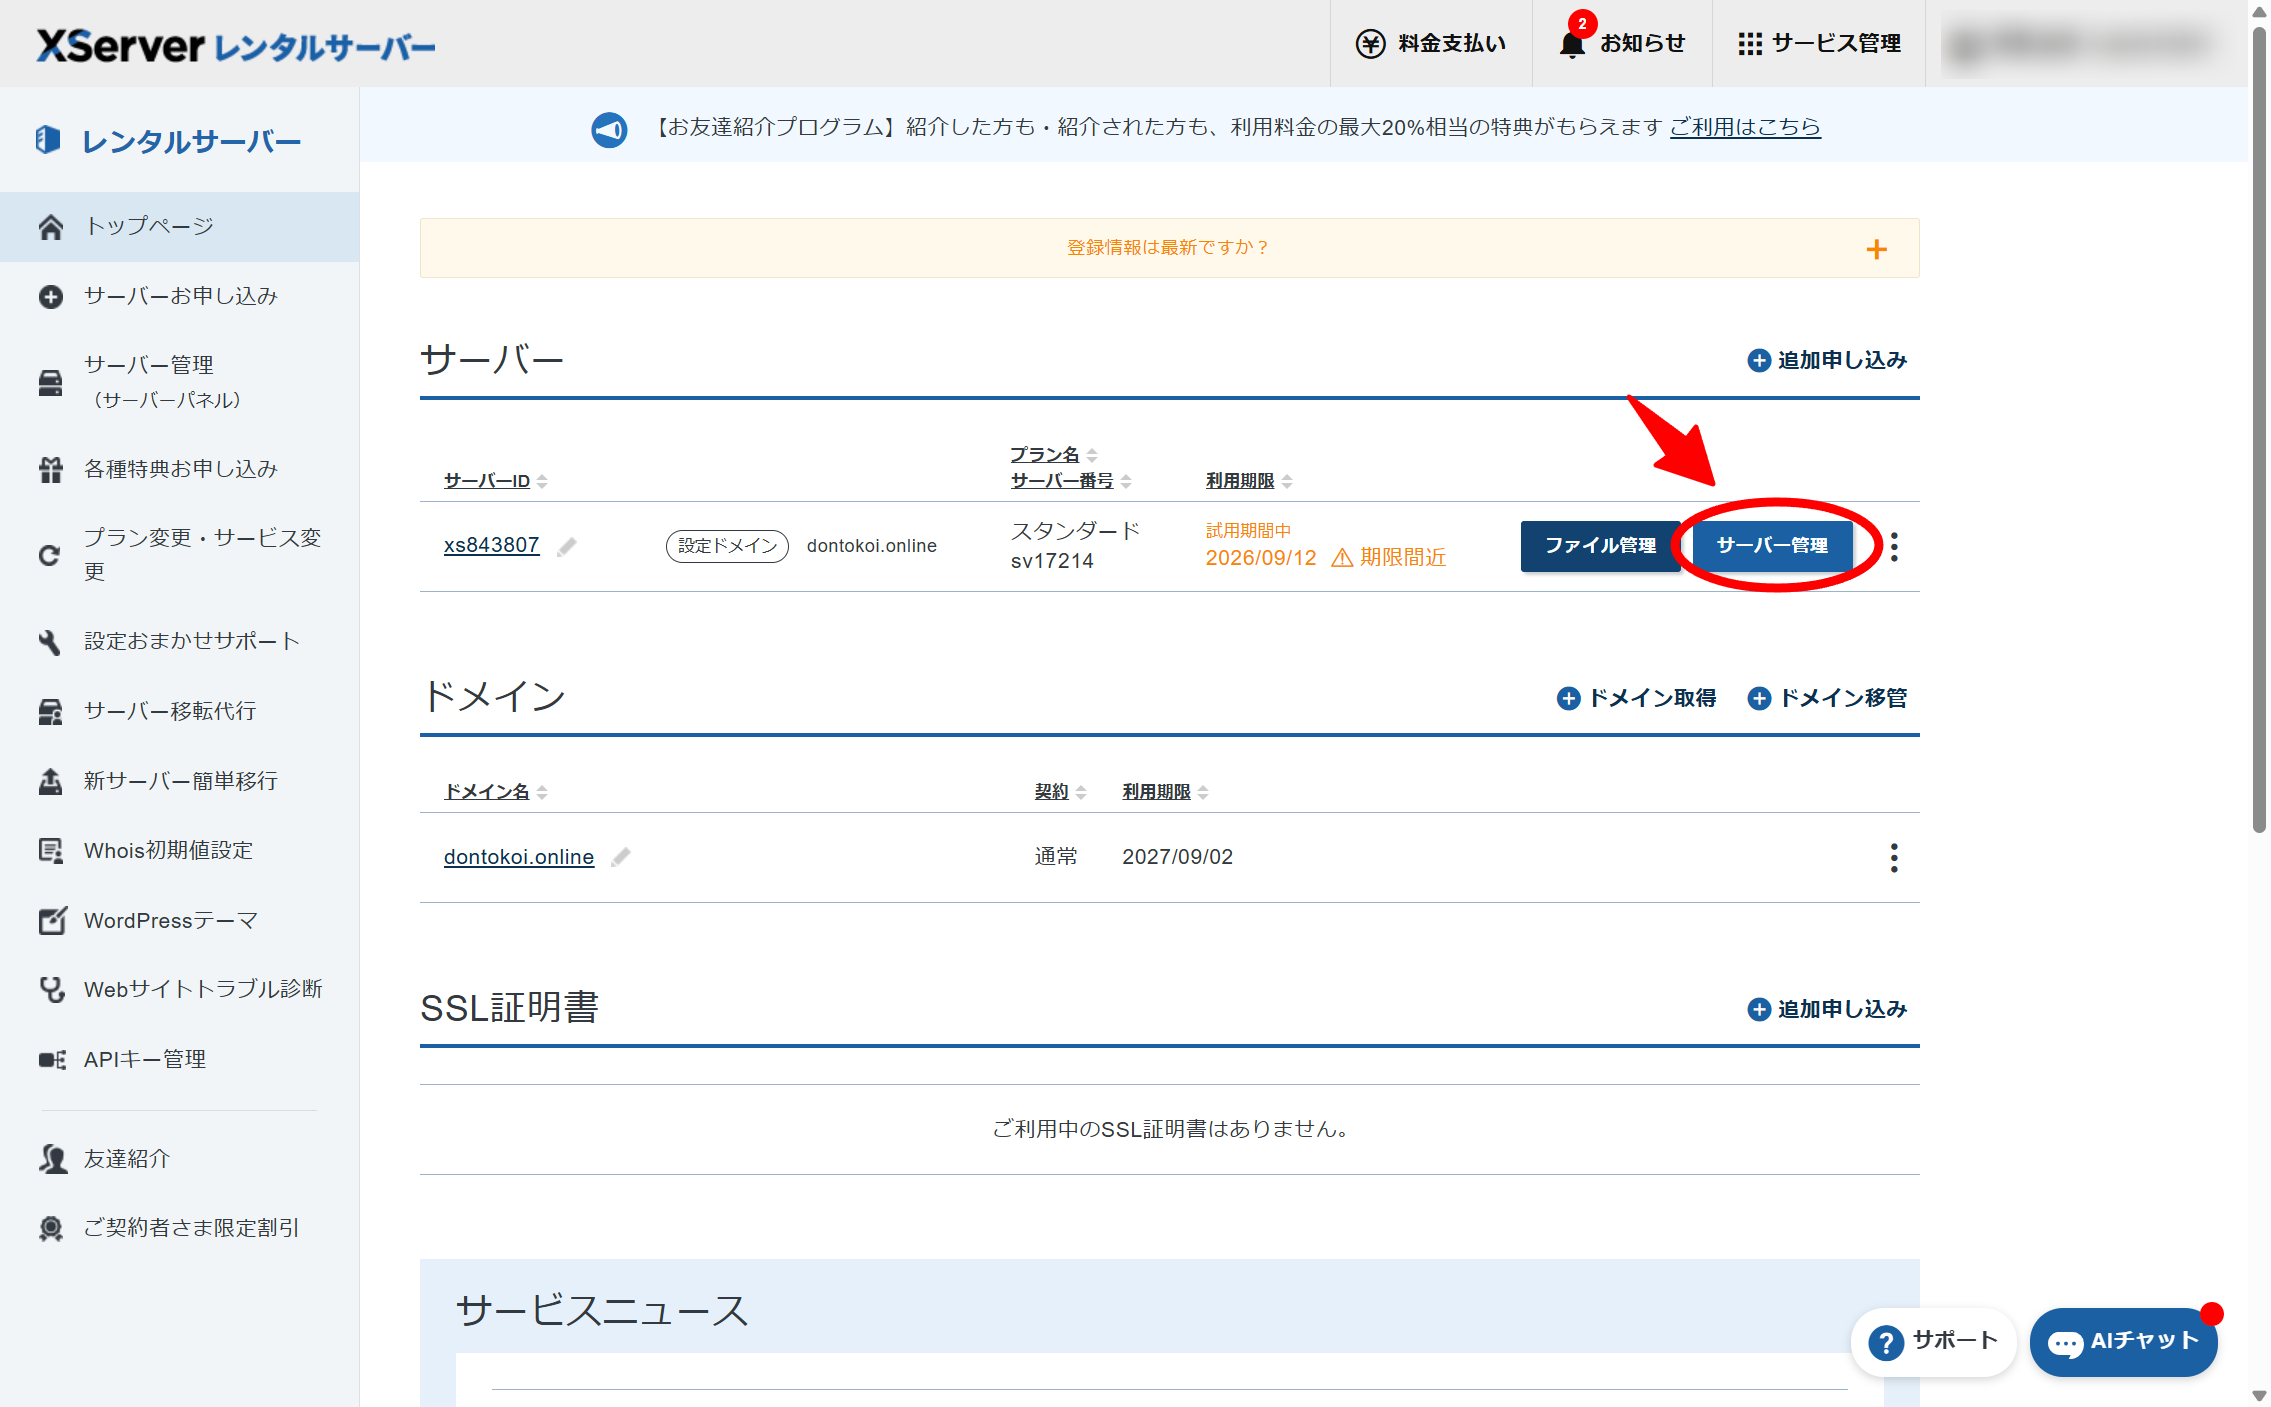The width and height of the screenshot is (2271, 1407).
Task: Sort domains by 契約
Action: pyautogui.click(x=1060, y=792)
